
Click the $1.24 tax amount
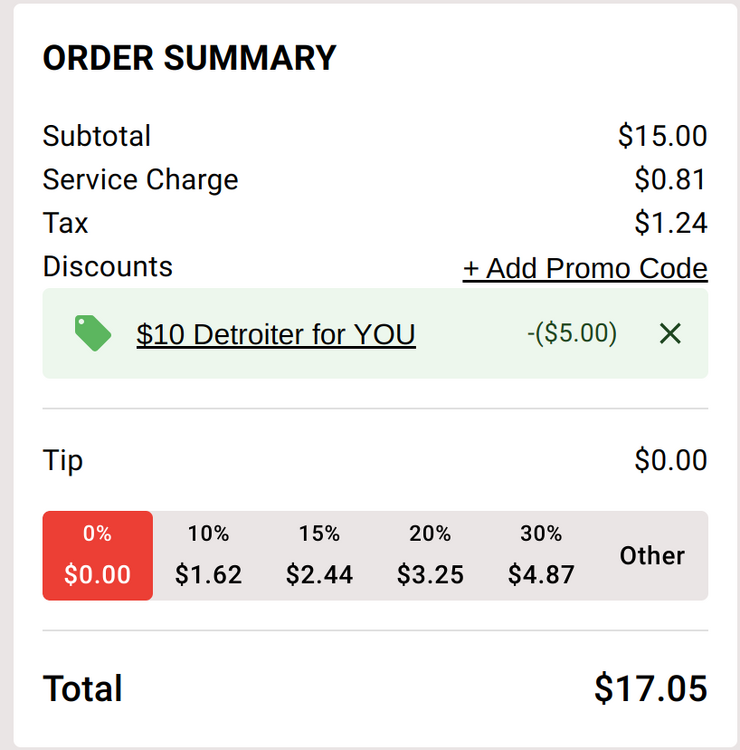(670, 223)
